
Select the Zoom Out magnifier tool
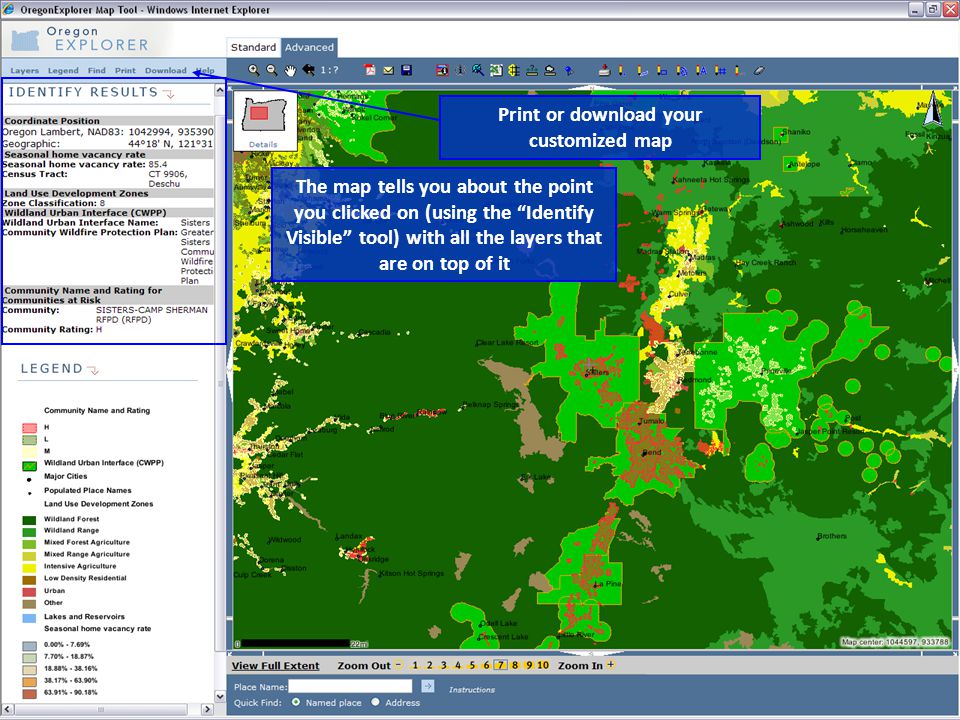272,70
